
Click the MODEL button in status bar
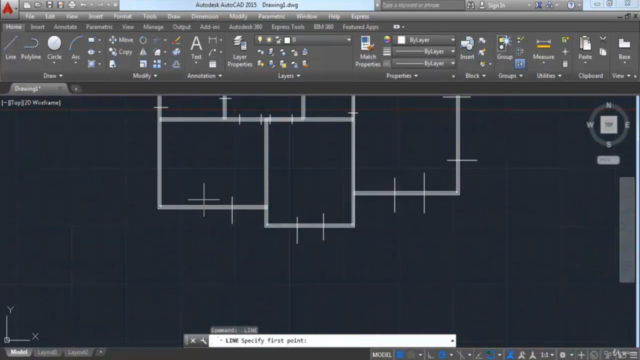382,355
